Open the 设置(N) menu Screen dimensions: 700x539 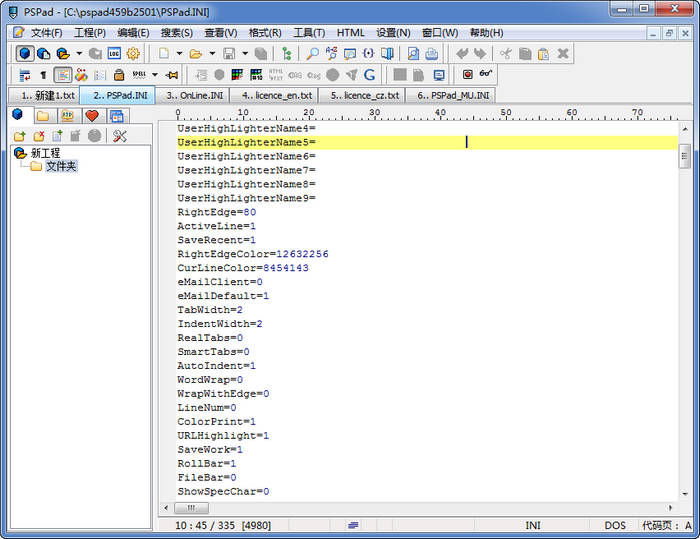[x=393, y=33]
